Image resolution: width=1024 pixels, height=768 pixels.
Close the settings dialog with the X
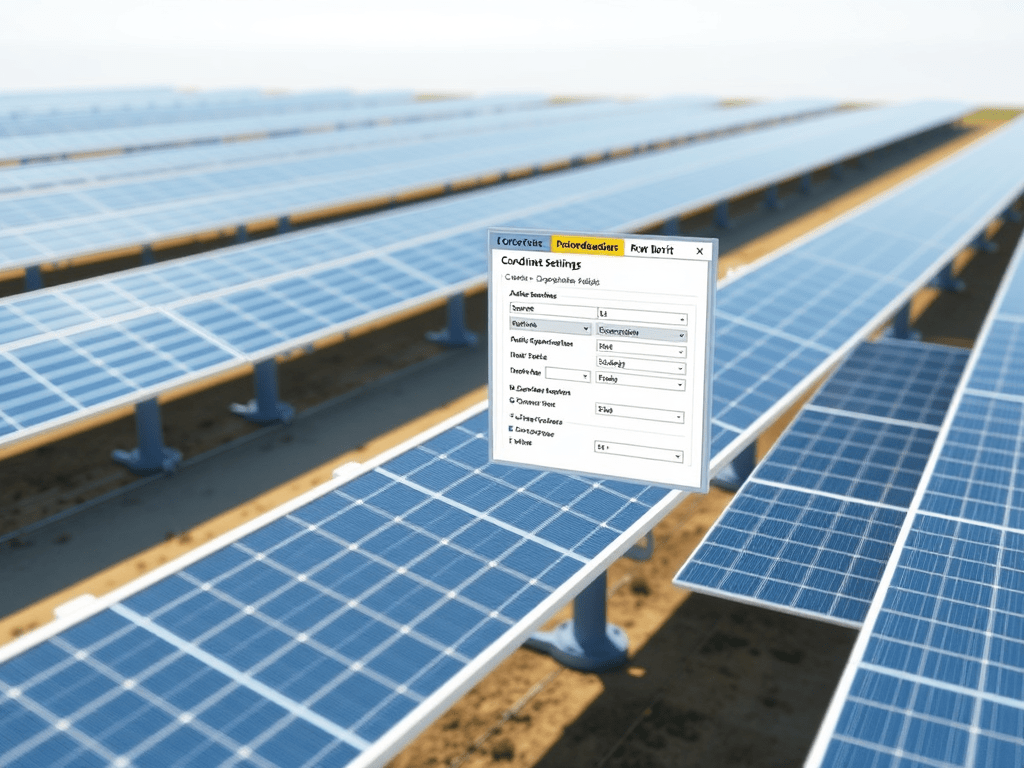coord(699,251)
